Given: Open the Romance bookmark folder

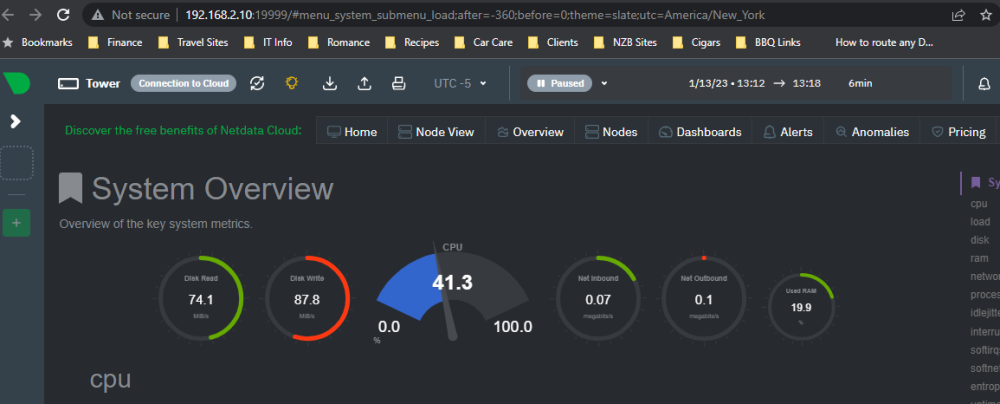Looking at the screenshot, I should pyautogui.click(x=339, y=43).
